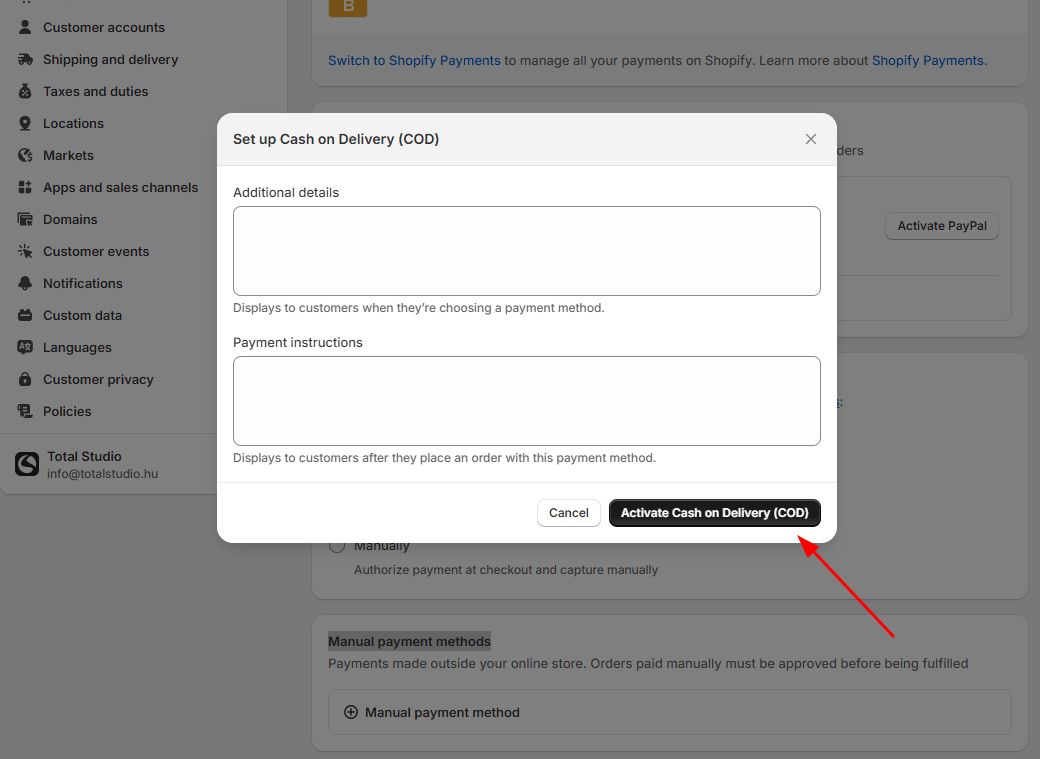The image size is (1040, 759).
Task: Focus the Payment instructions text area
Action: [x=526, y=401]
